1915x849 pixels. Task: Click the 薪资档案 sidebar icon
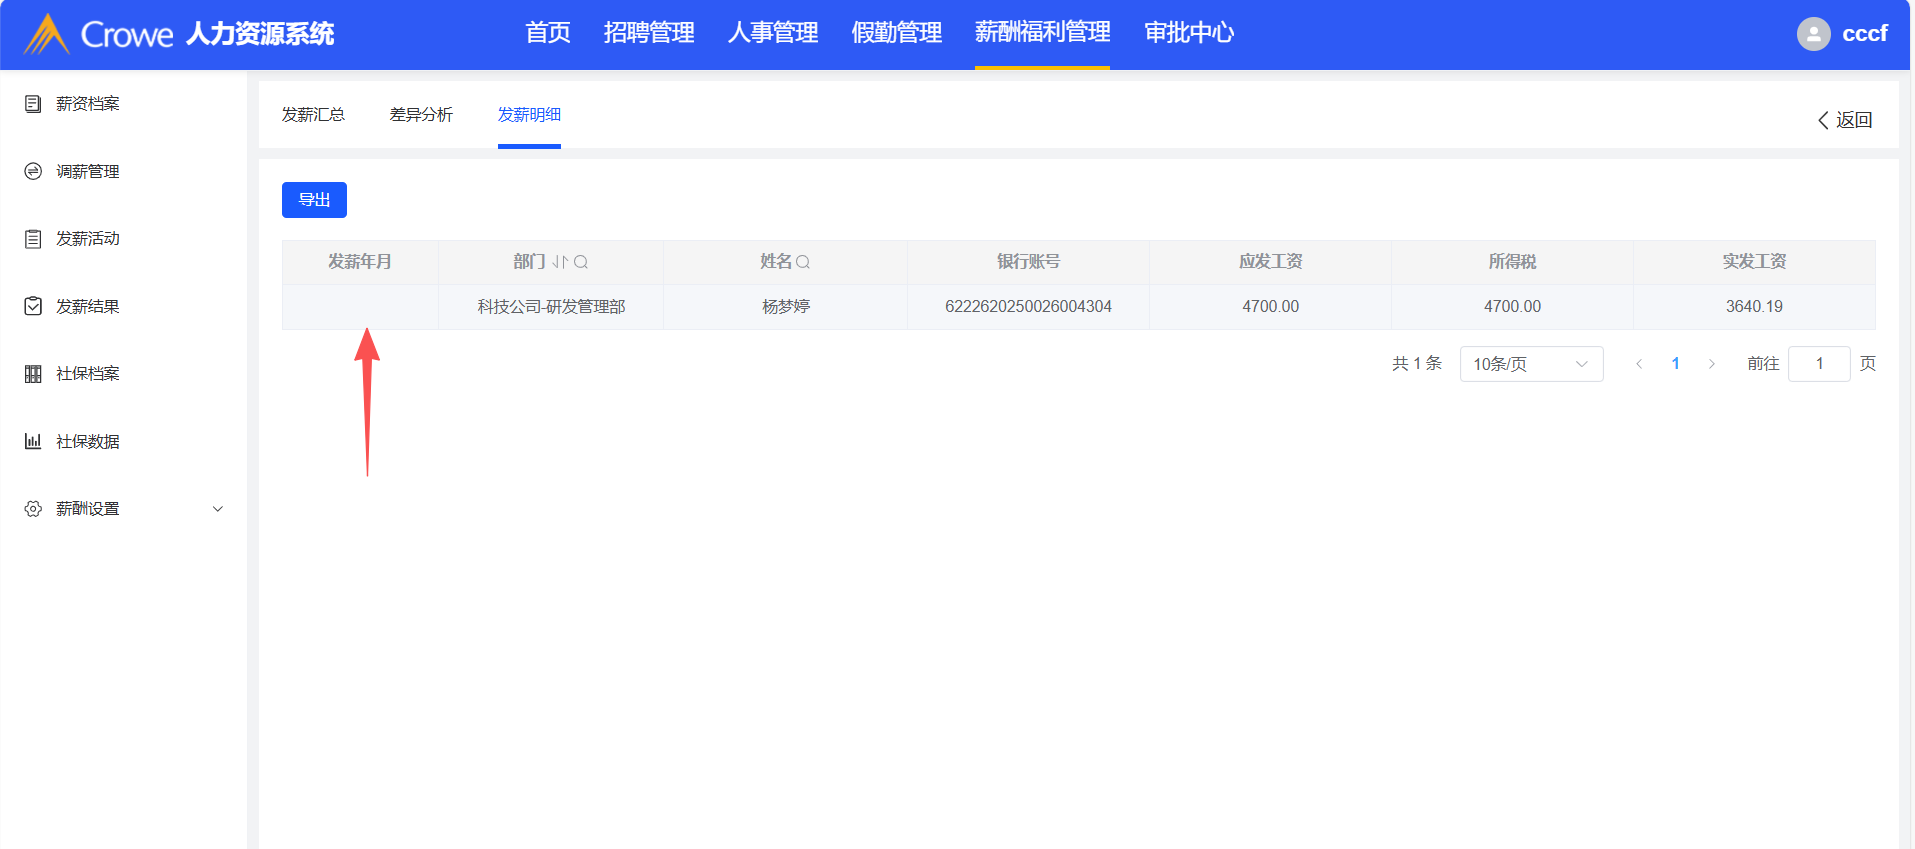pos(33,104)
